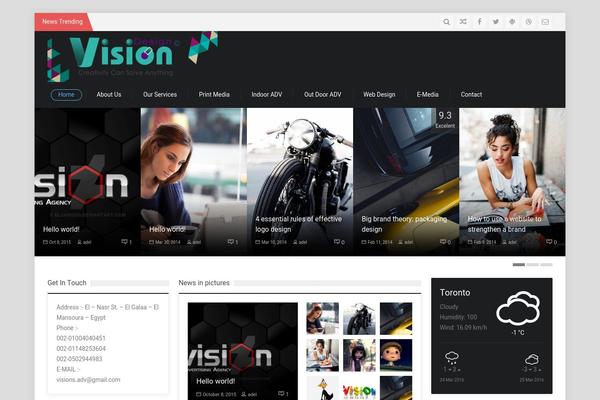Open the purple-haired doll thumbnail
The width and height of the screenshot is (600, 400).
click(359, 355)
